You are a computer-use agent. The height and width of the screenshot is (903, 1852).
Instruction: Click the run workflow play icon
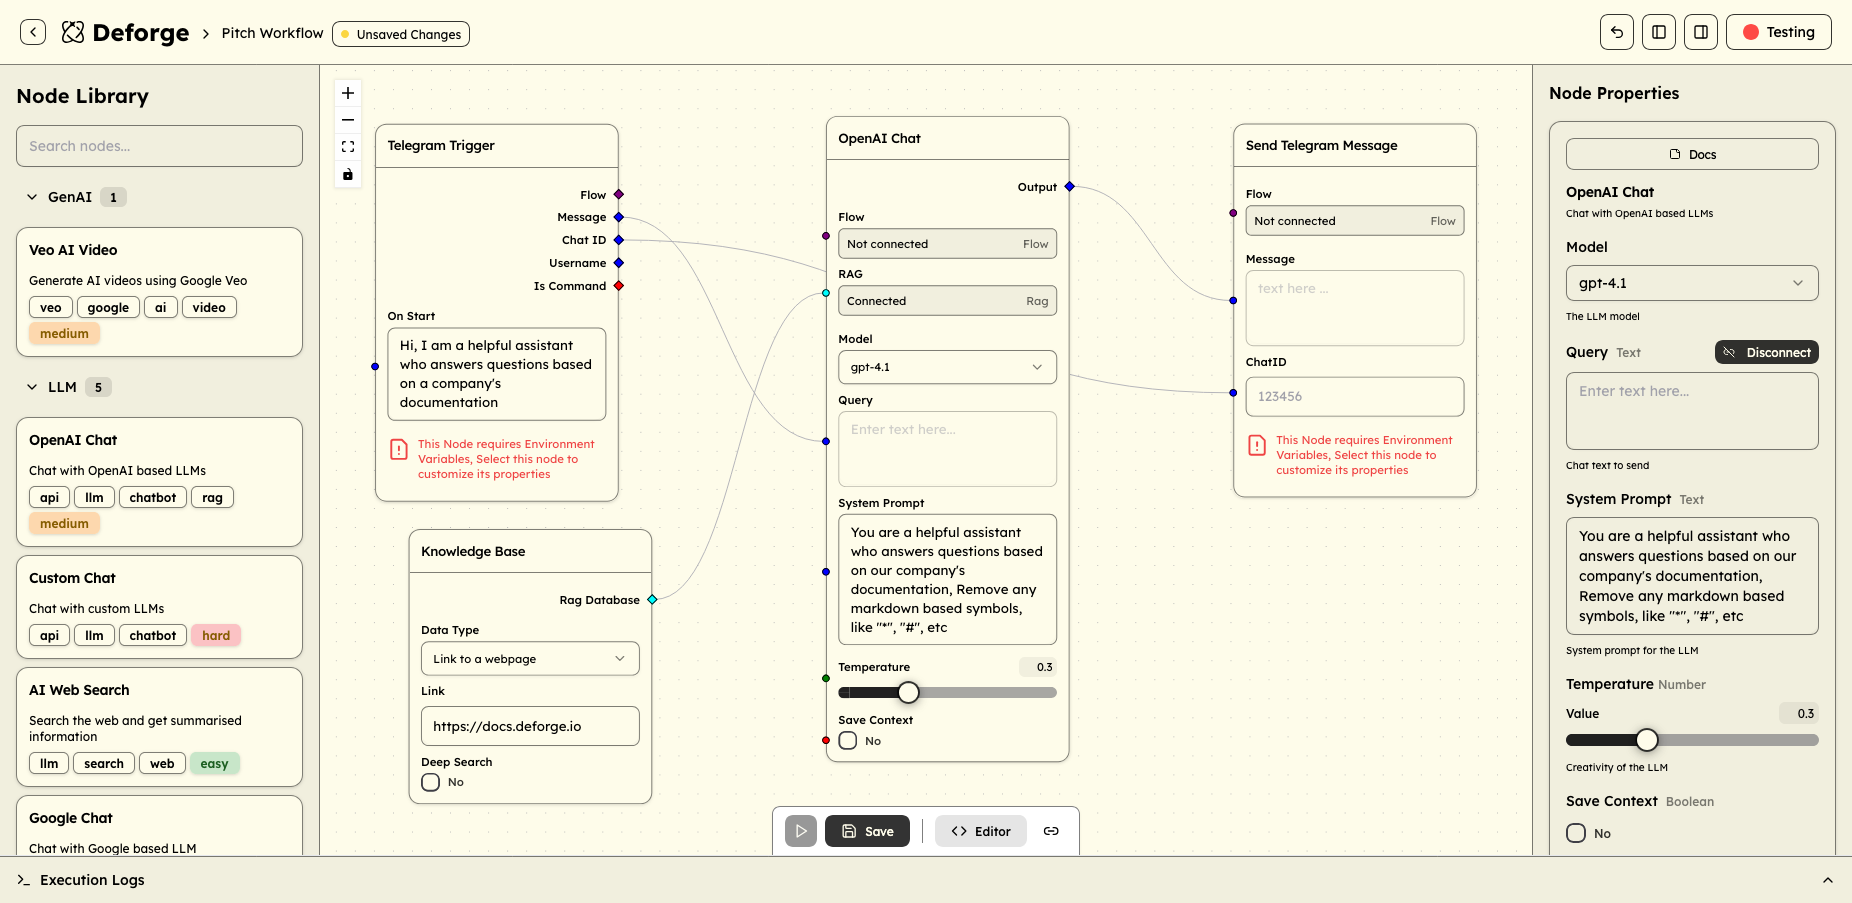[801, 831]
